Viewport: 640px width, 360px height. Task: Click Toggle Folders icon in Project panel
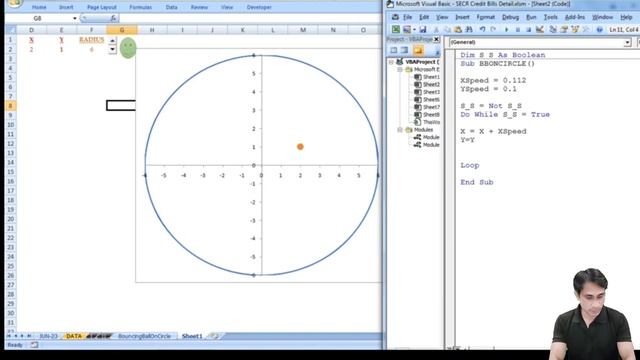click(418, 50)
